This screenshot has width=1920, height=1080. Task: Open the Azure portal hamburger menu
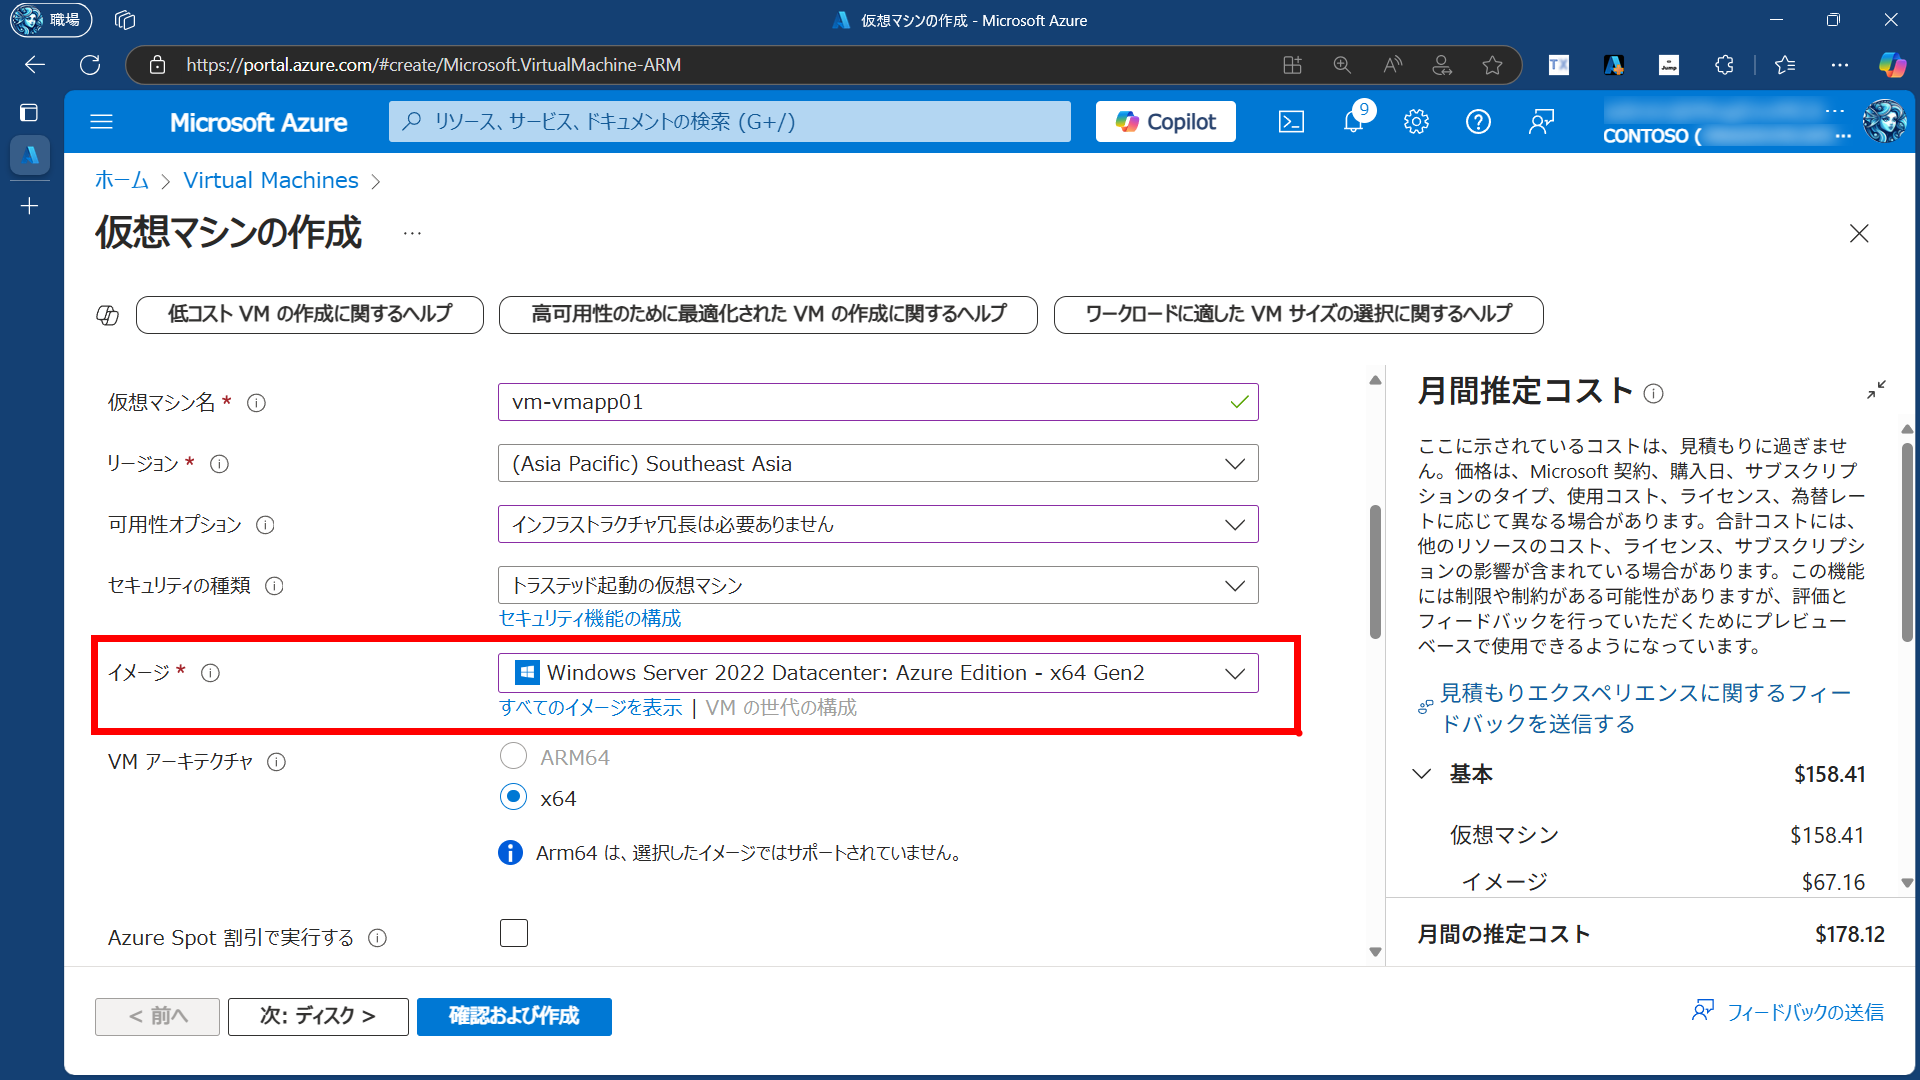pos(101,122)
